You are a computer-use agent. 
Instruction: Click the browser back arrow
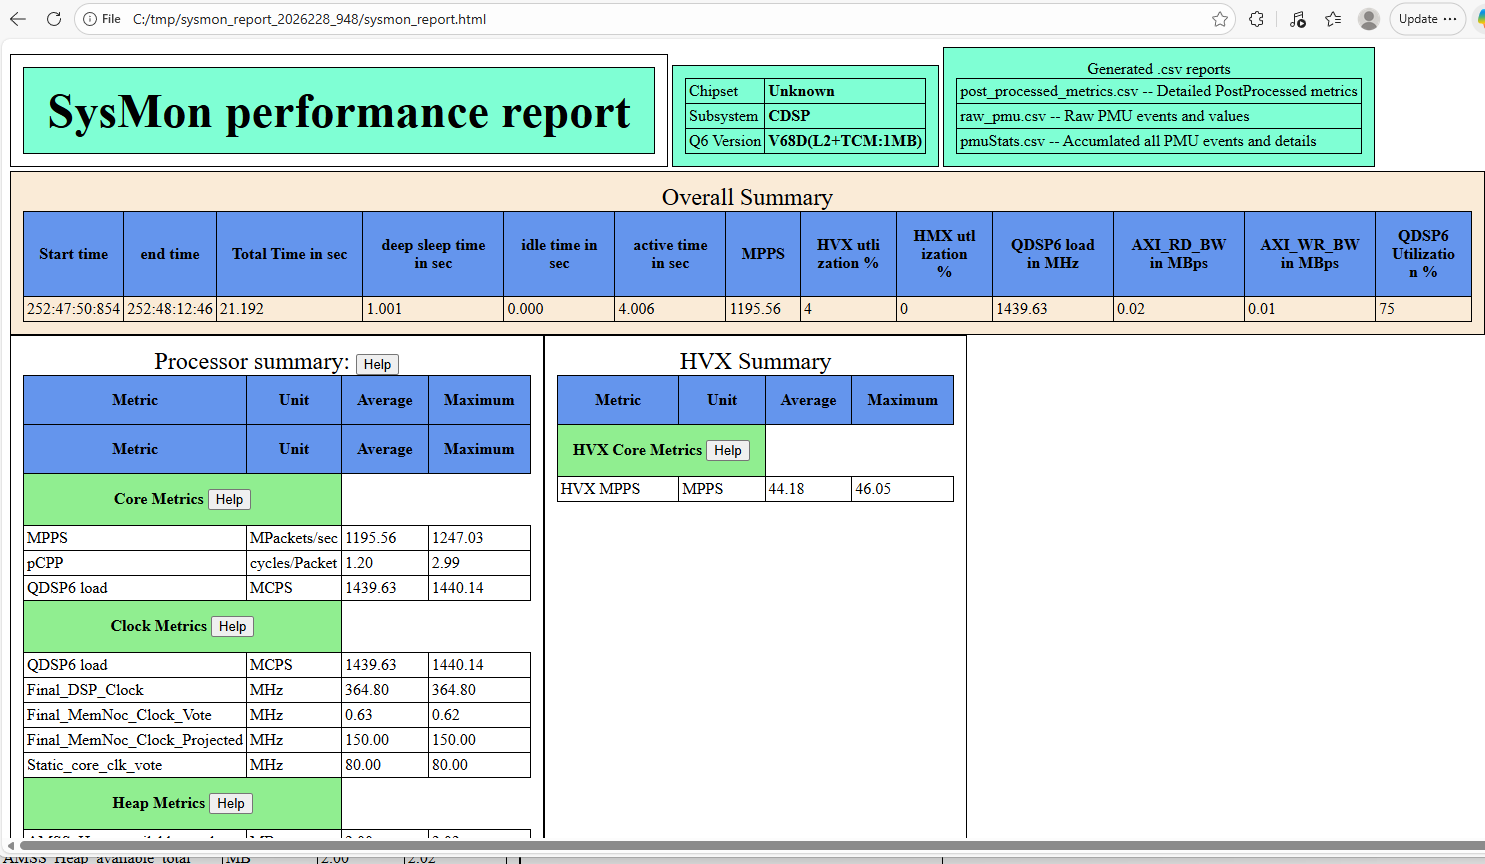[x=18, y=19]
